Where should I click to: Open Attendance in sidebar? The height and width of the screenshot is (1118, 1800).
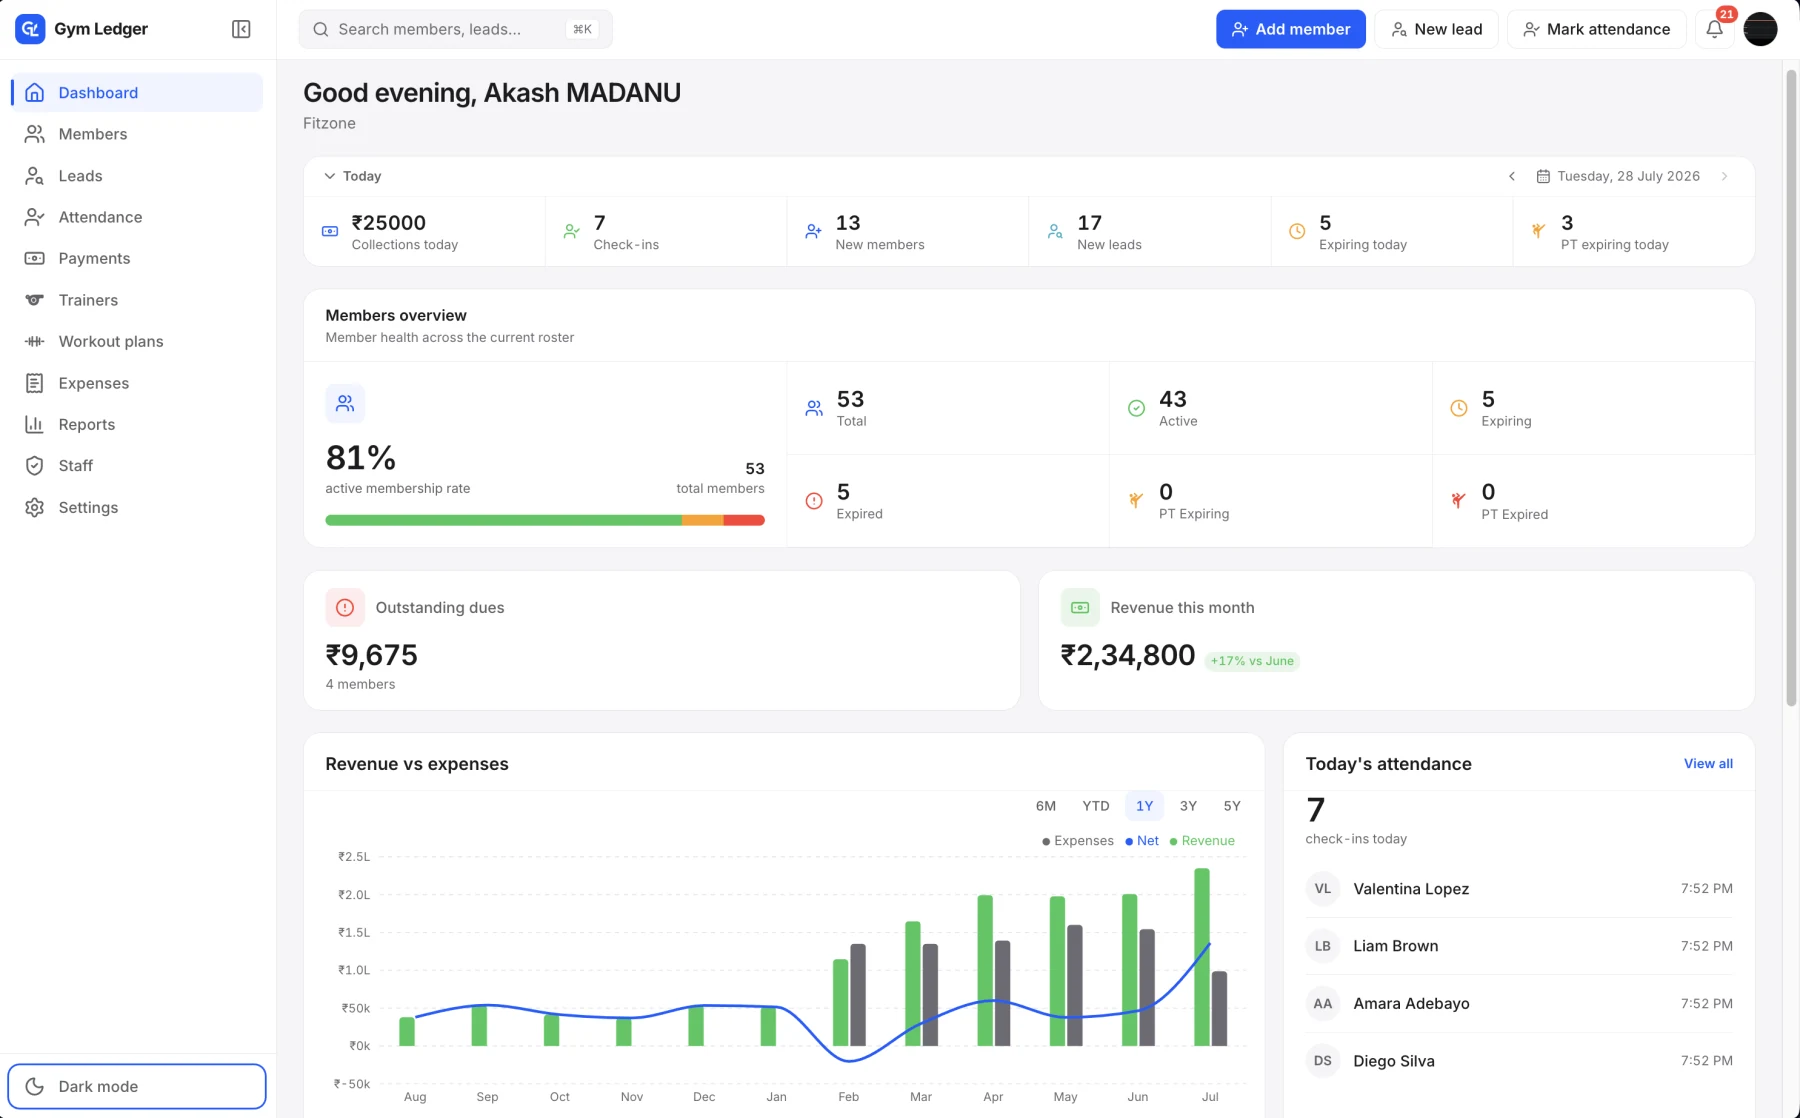point(137,217)
